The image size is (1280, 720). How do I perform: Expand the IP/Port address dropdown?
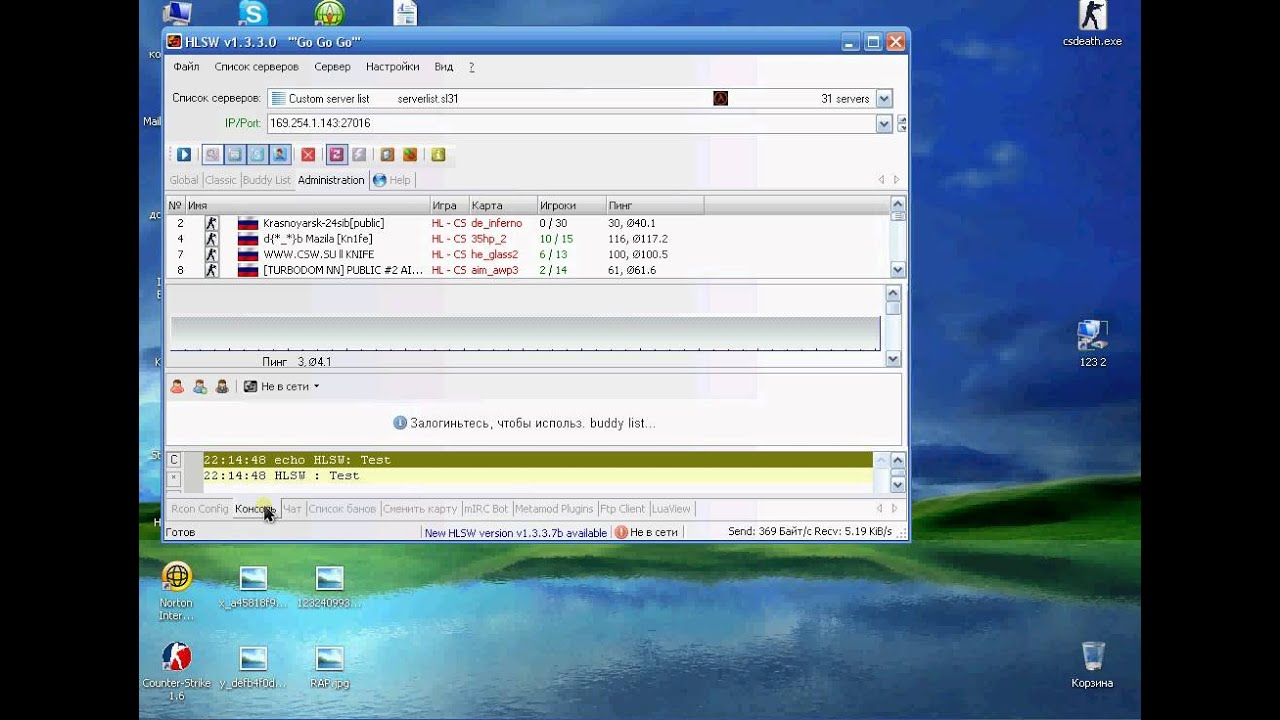point(884,124)
